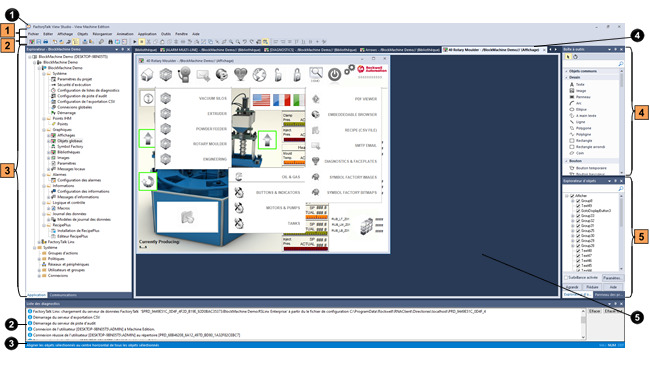Uncheck the GotoDisplayButton3 checkbox

tap(578, 210)
